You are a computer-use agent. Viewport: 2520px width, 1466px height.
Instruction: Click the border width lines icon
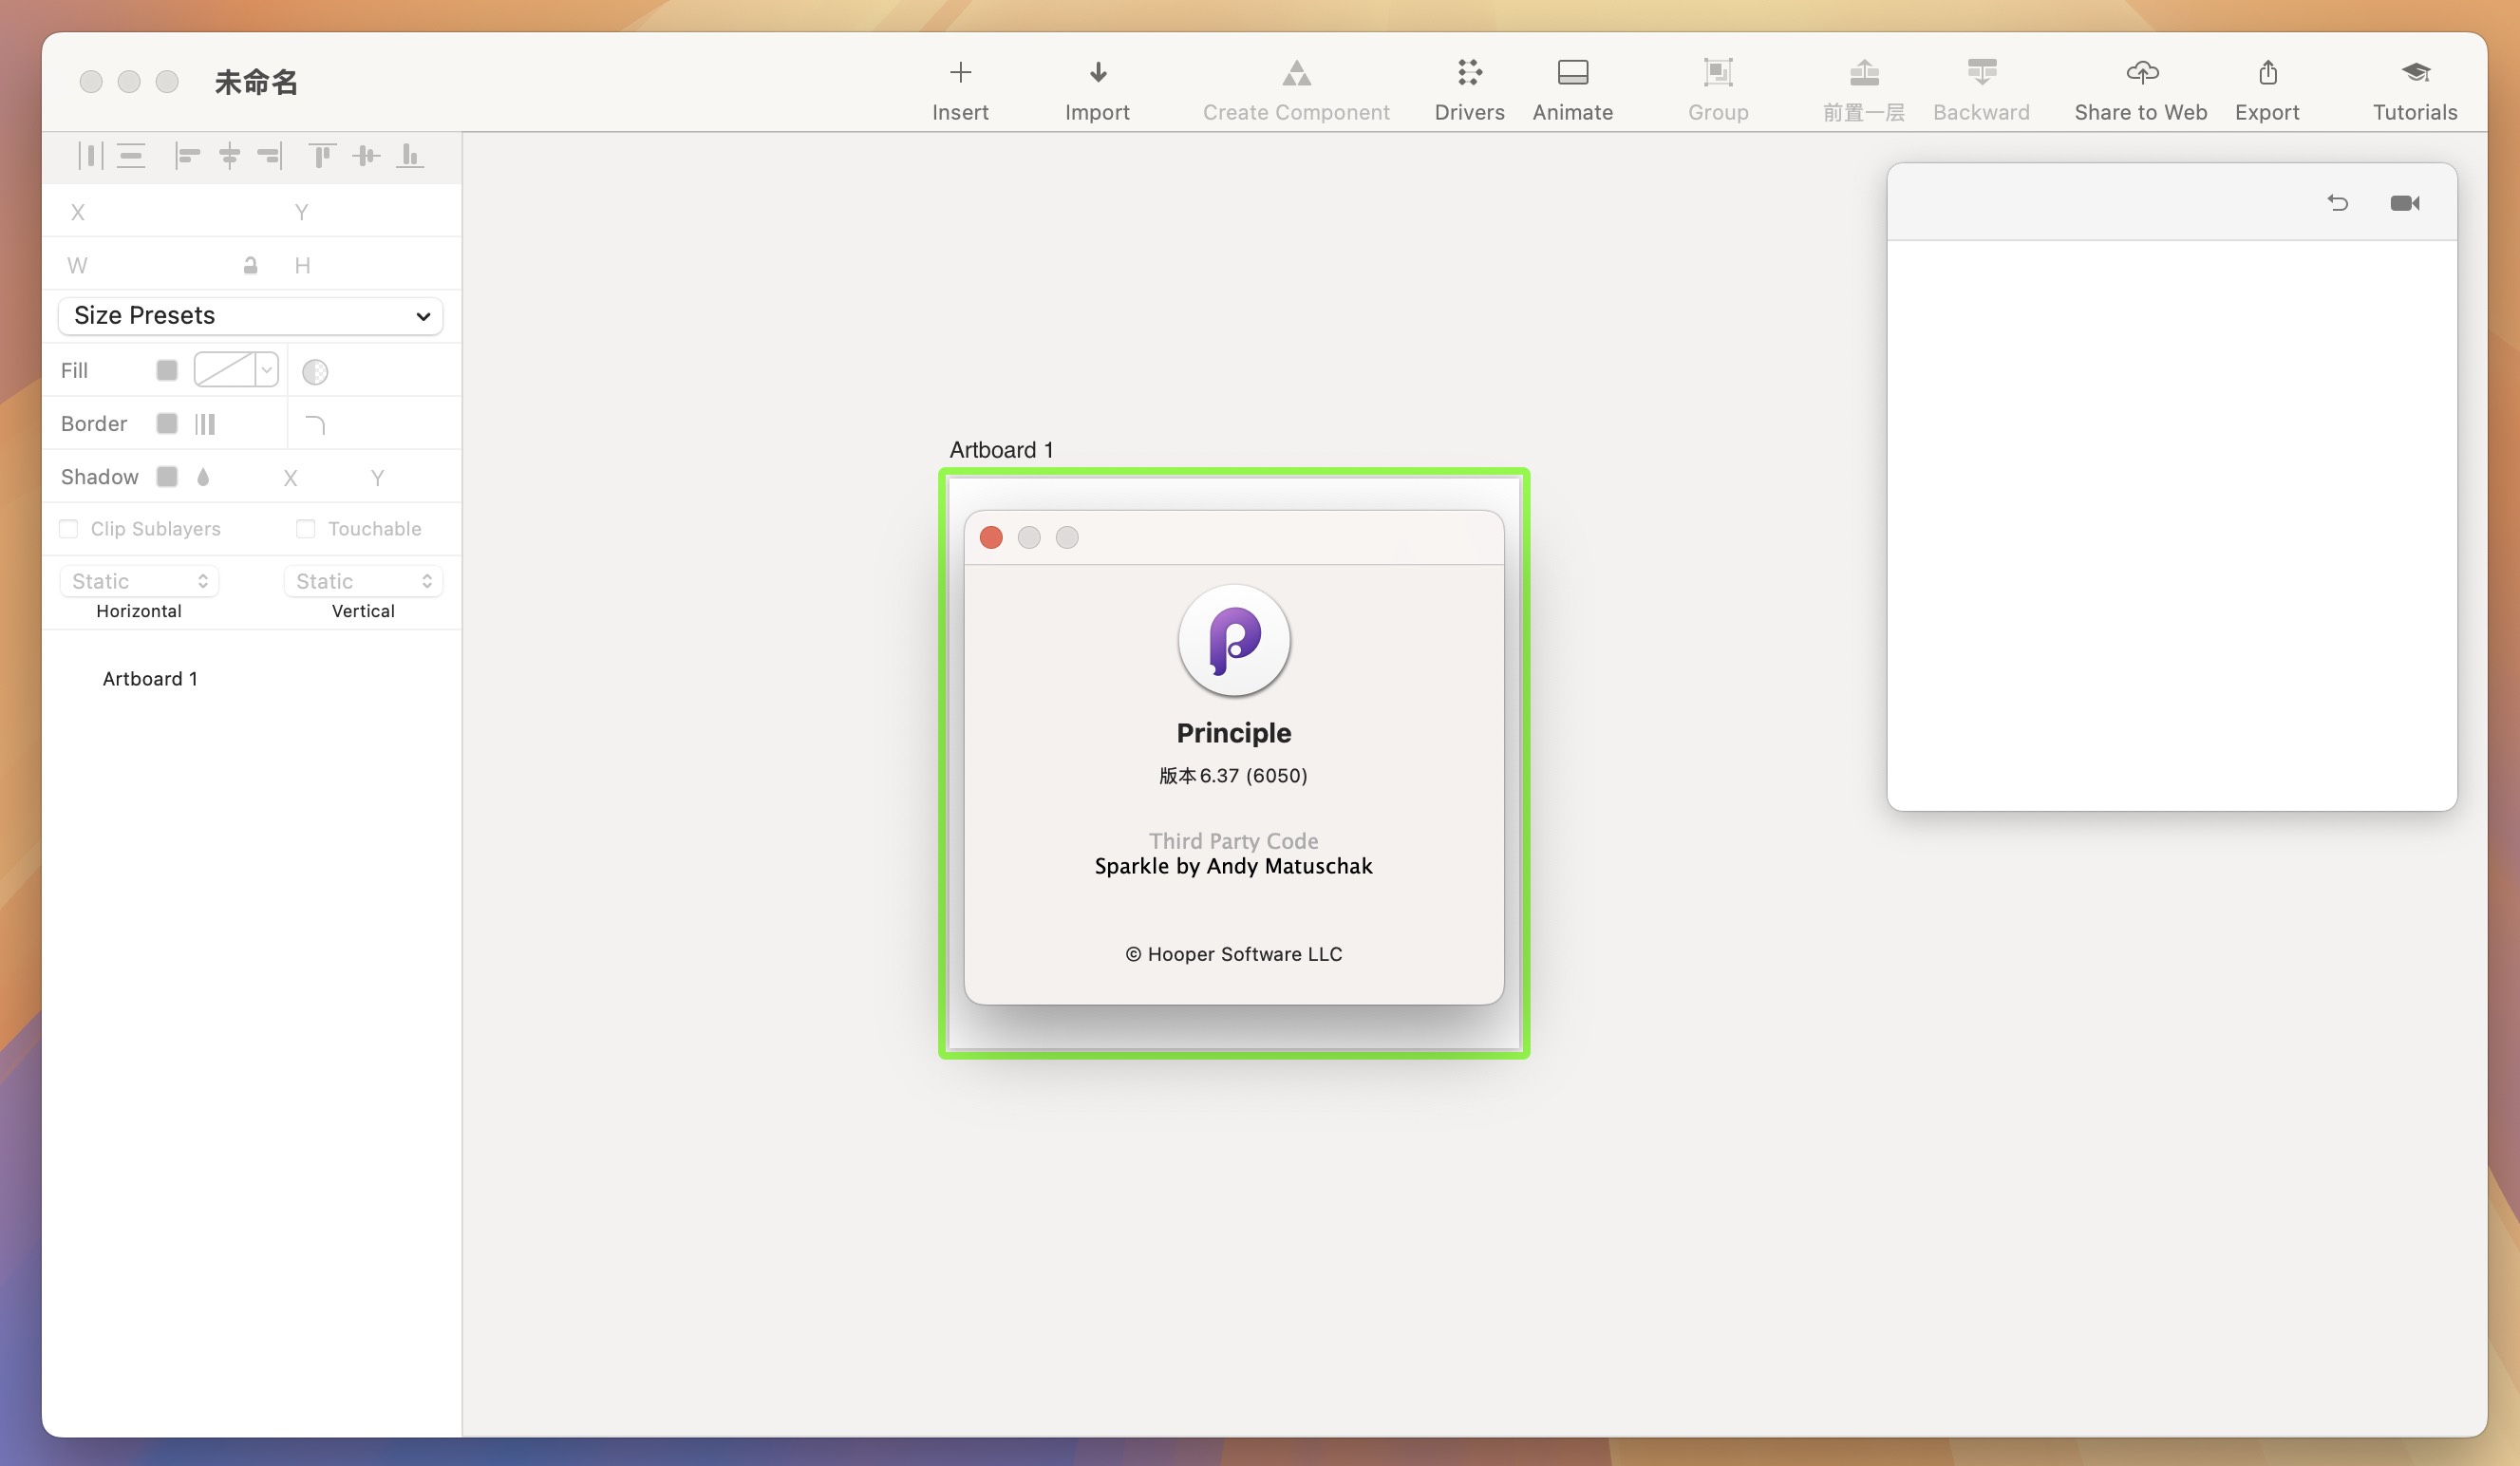[205, 424]
